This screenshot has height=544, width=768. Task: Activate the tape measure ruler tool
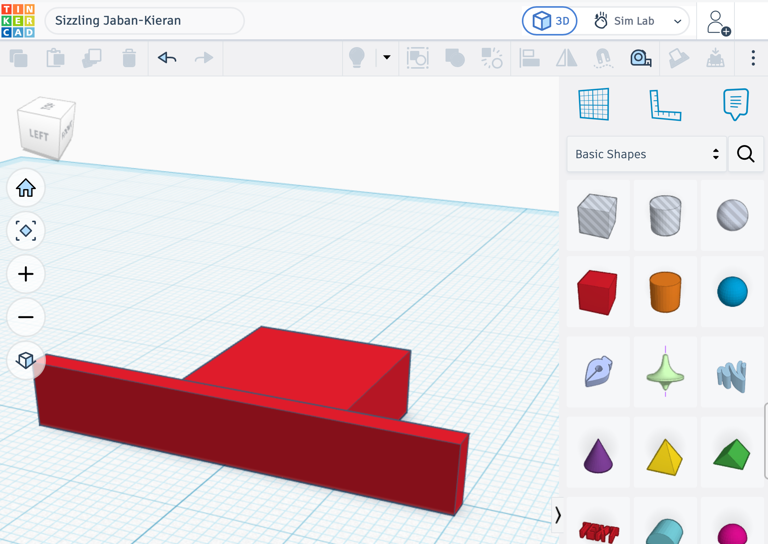641,58
